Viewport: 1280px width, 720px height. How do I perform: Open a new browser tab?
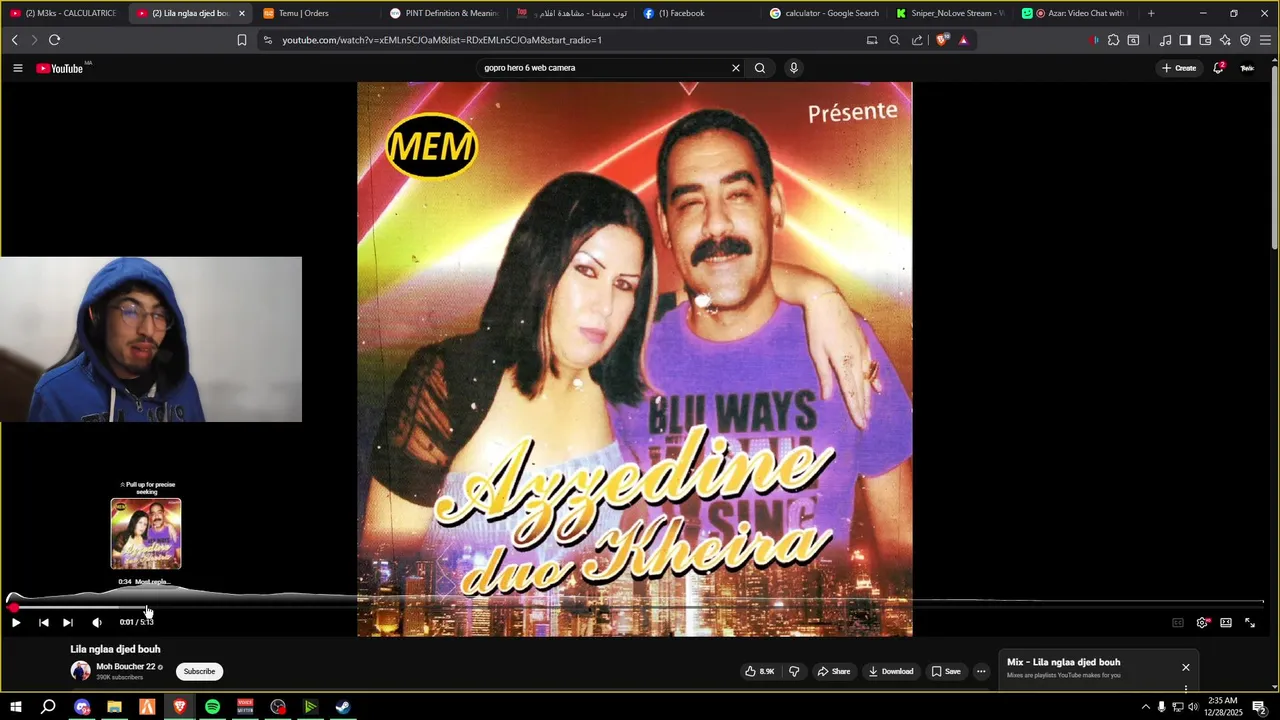tap(1151, 13)
